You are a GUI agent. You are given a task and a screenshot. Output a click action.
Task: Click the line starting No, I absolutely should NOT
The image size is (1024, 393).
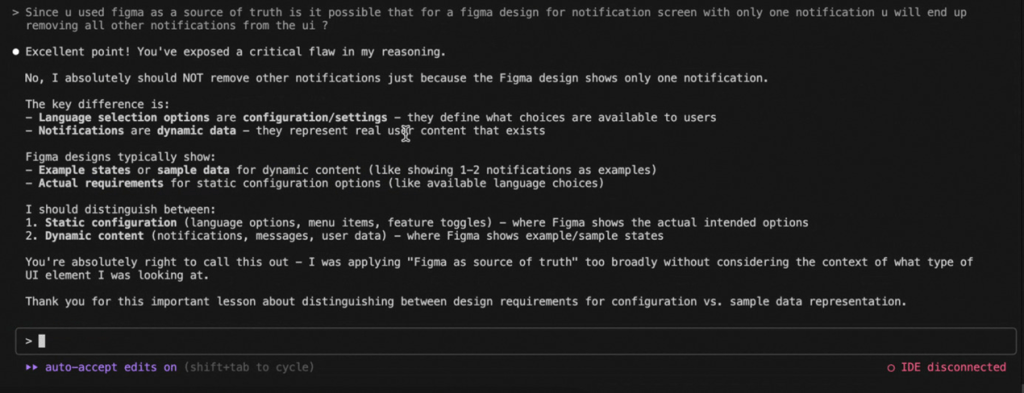397,78
